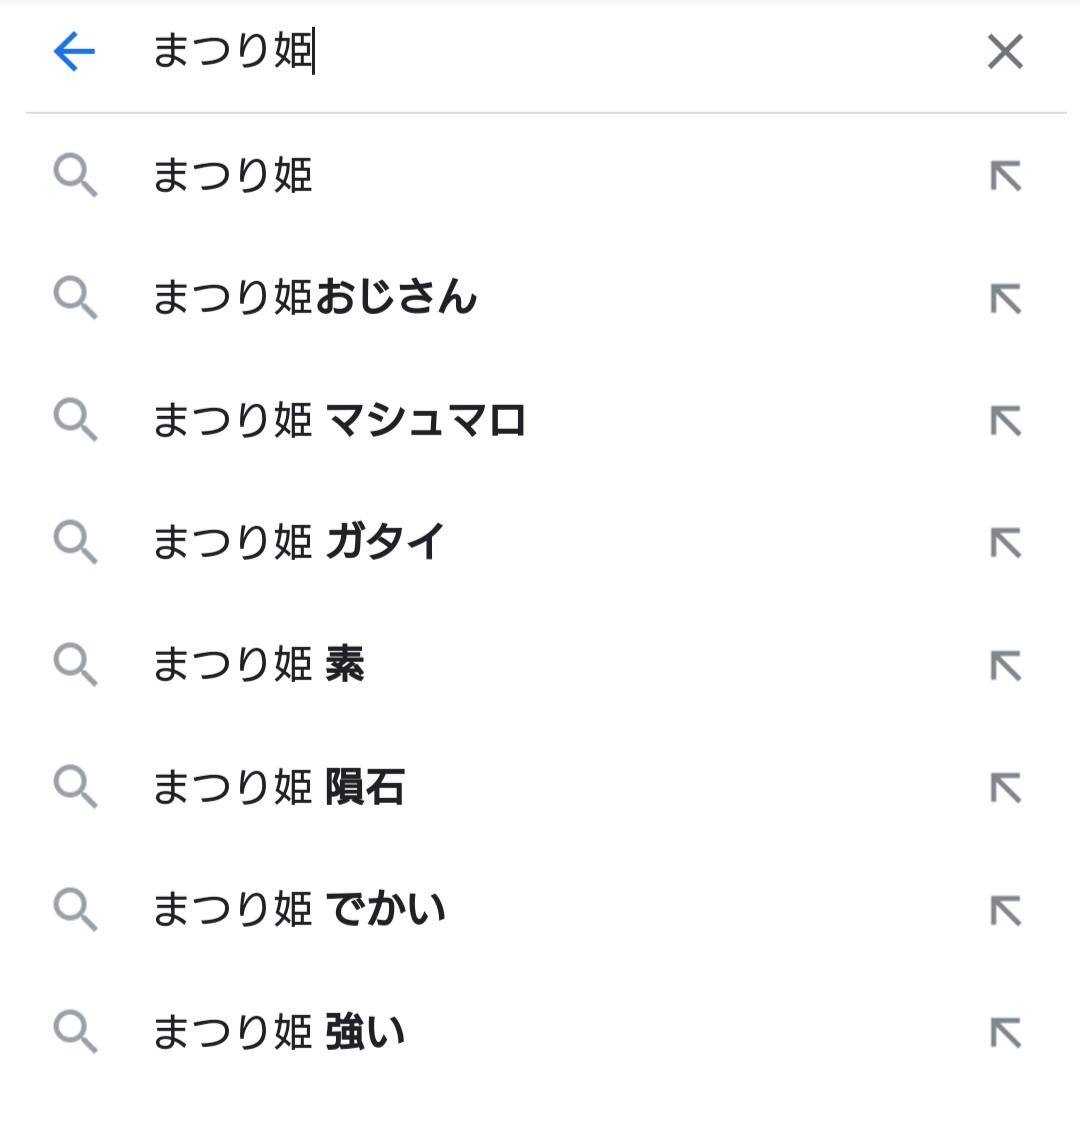Select suggestion まつり姫 強い
Image resolution: width=1080 pixels, height=1136 pixels.
[278, 1032]
